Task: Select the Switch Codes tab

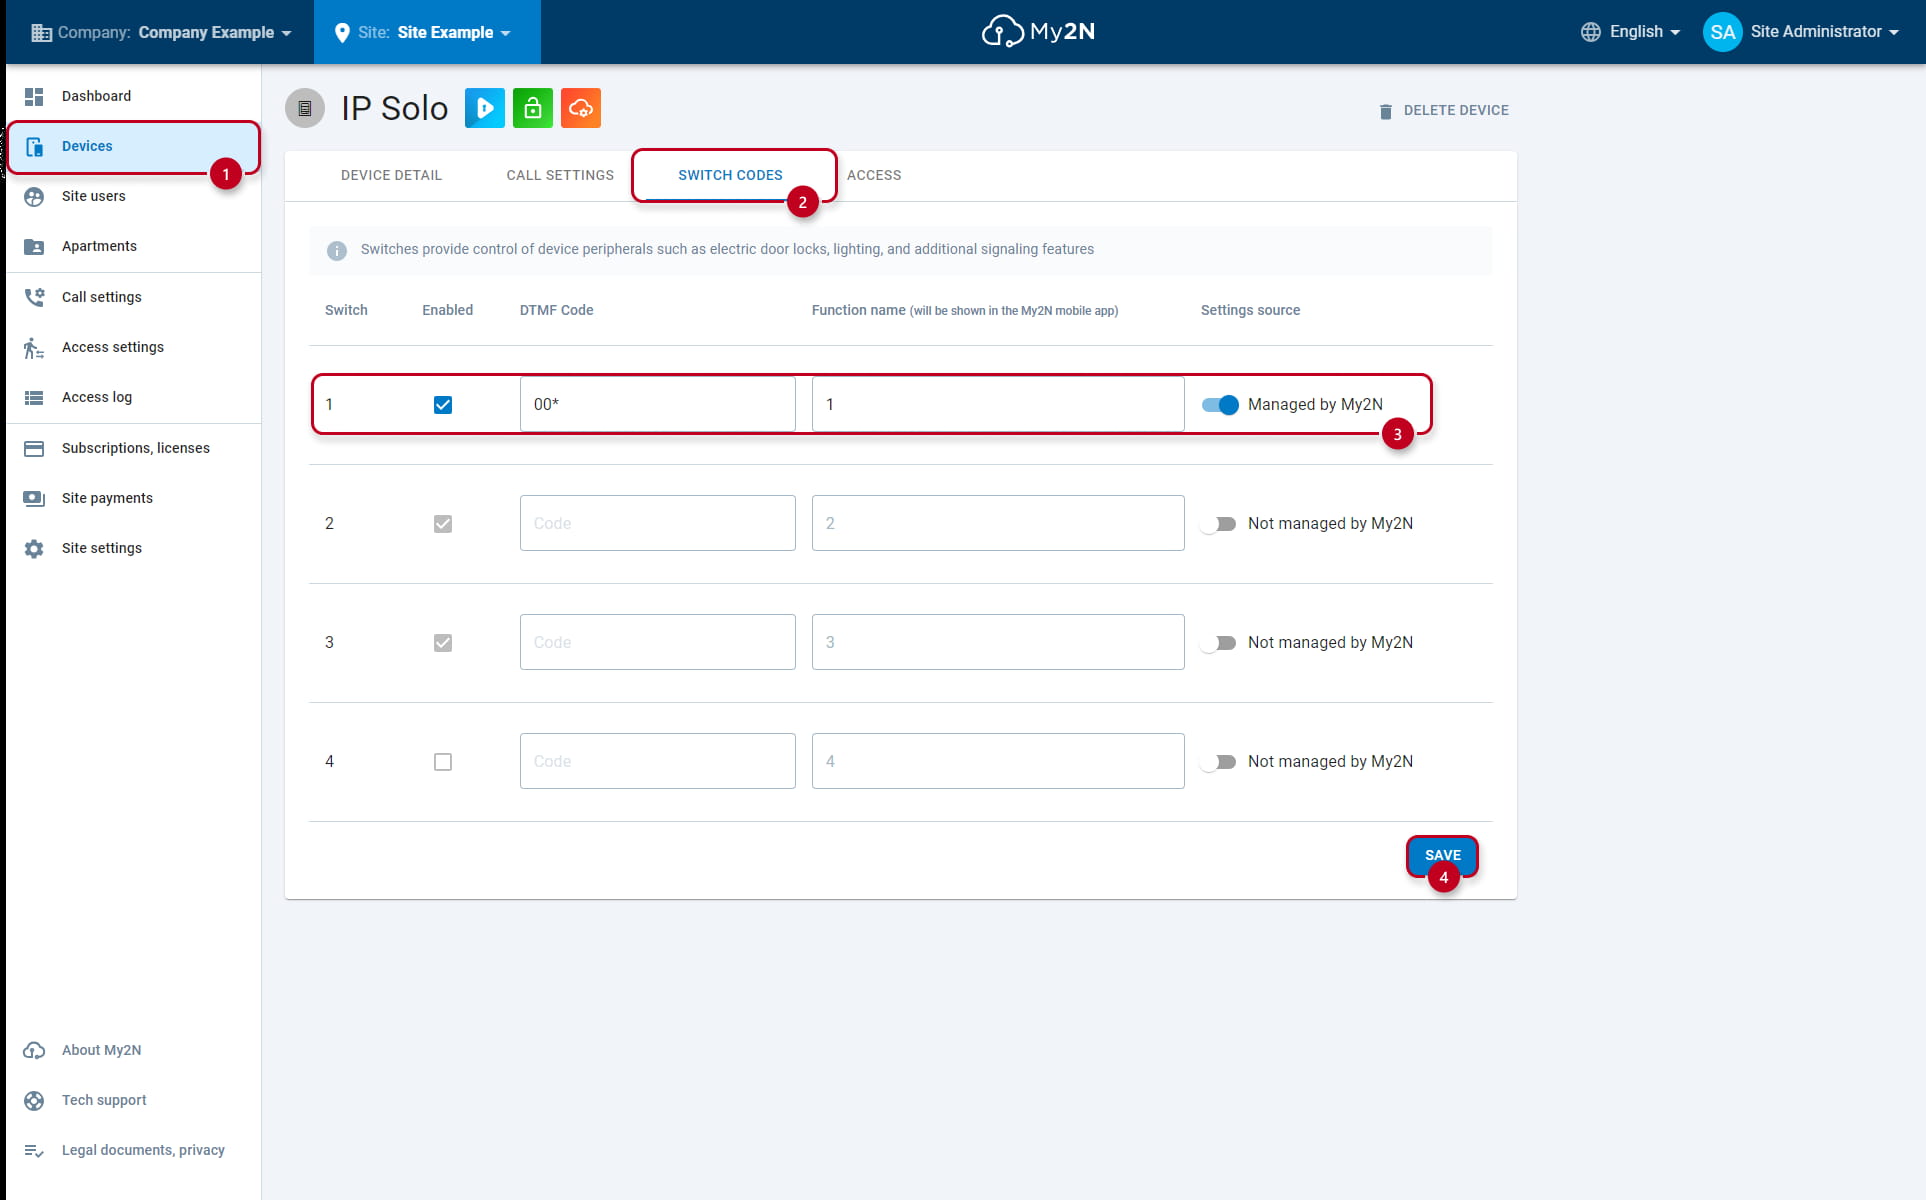Action: [x=730, y=175]
